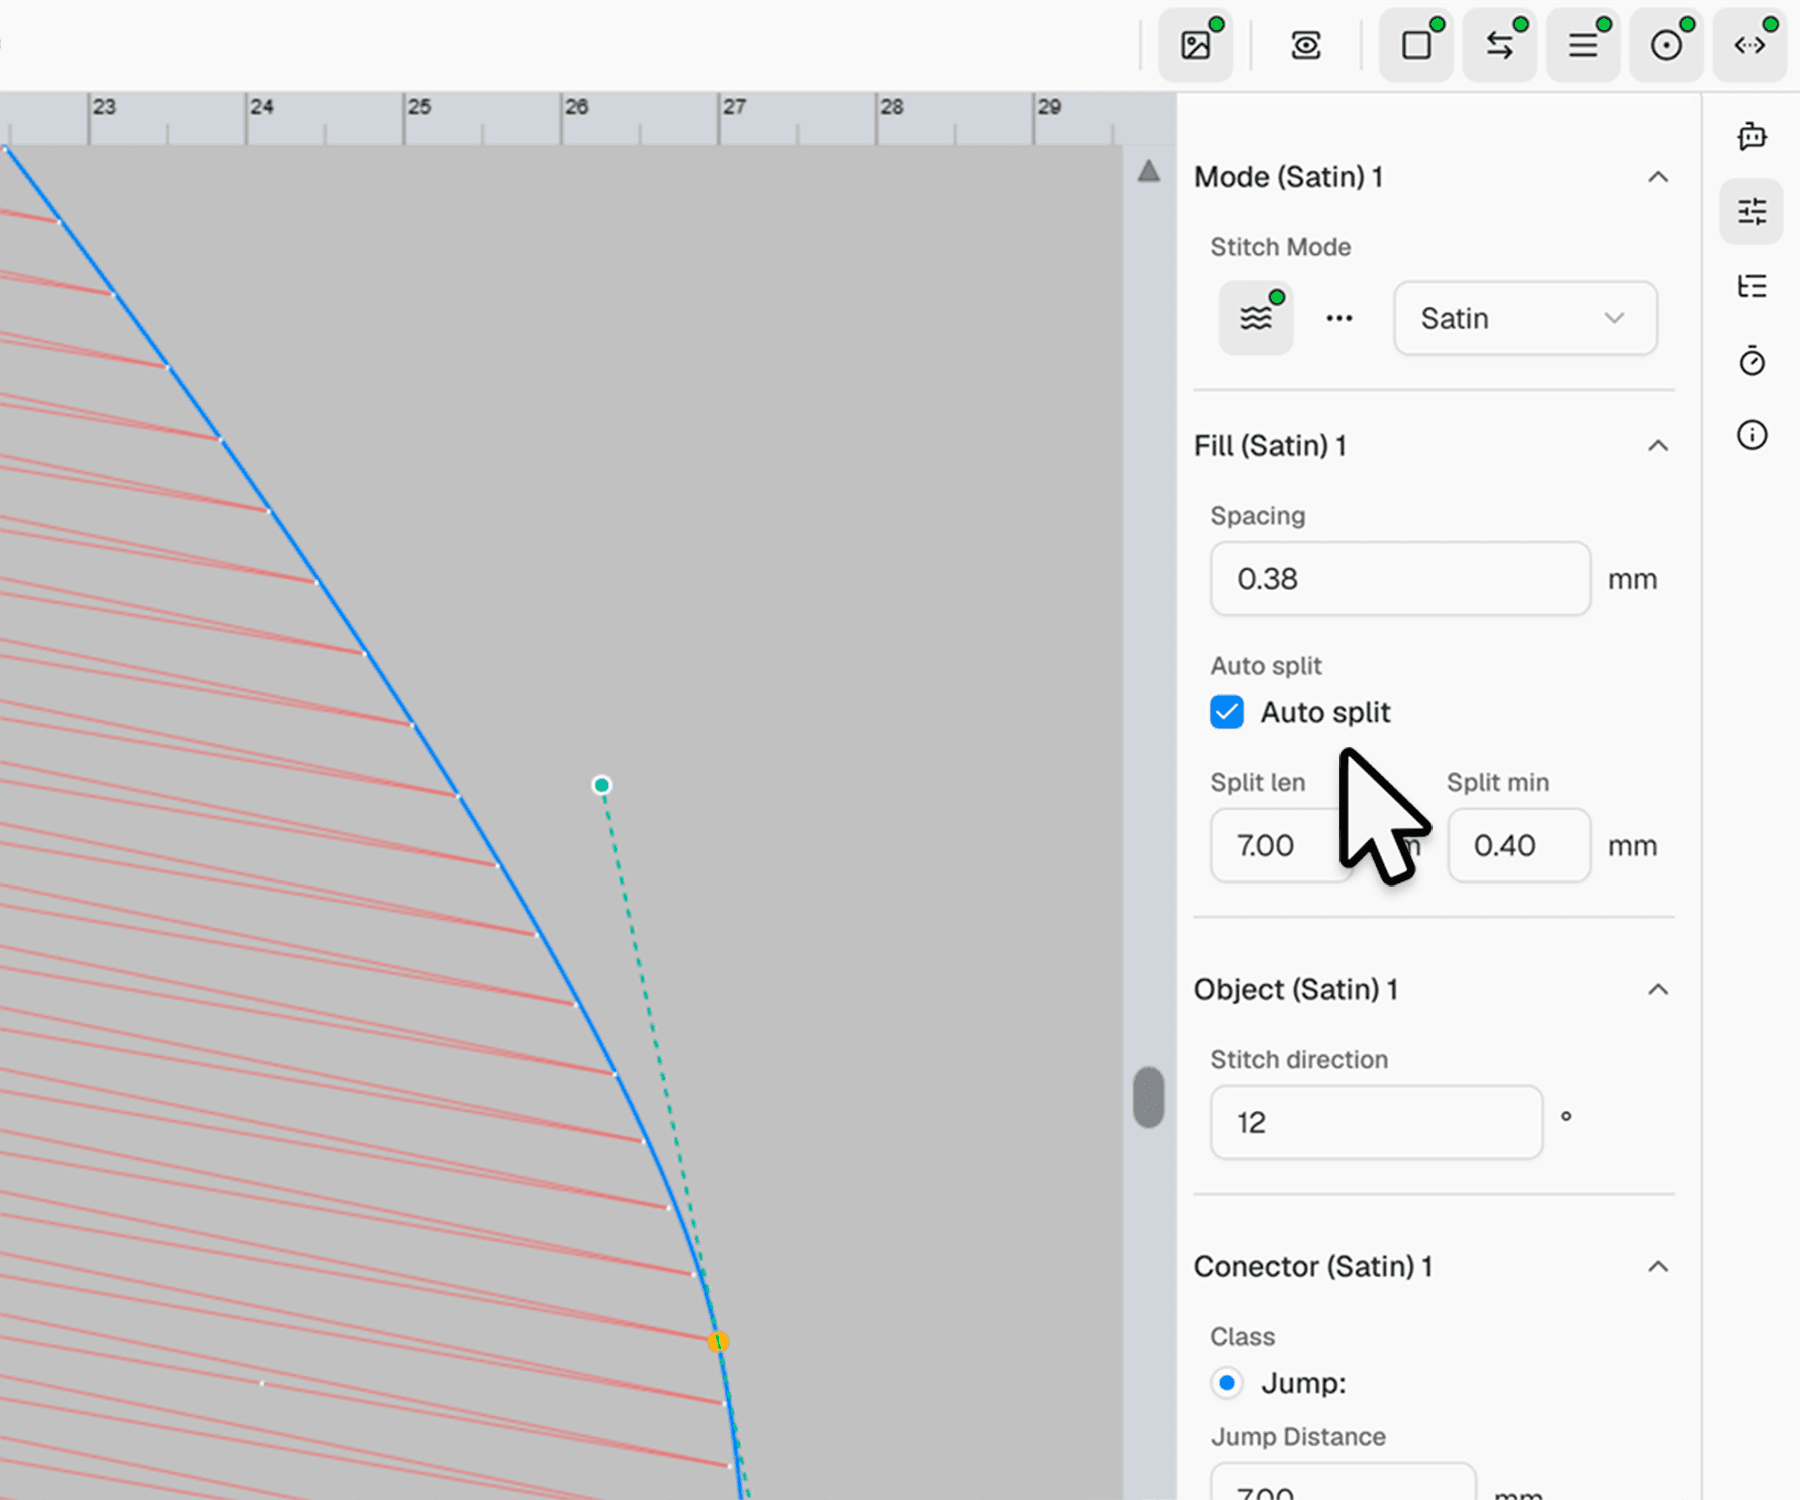The width and height of the screenshot is (1800, 1500).
Task: Collapse the Object (Satin) 1 section
Action: click(1658, 989)
